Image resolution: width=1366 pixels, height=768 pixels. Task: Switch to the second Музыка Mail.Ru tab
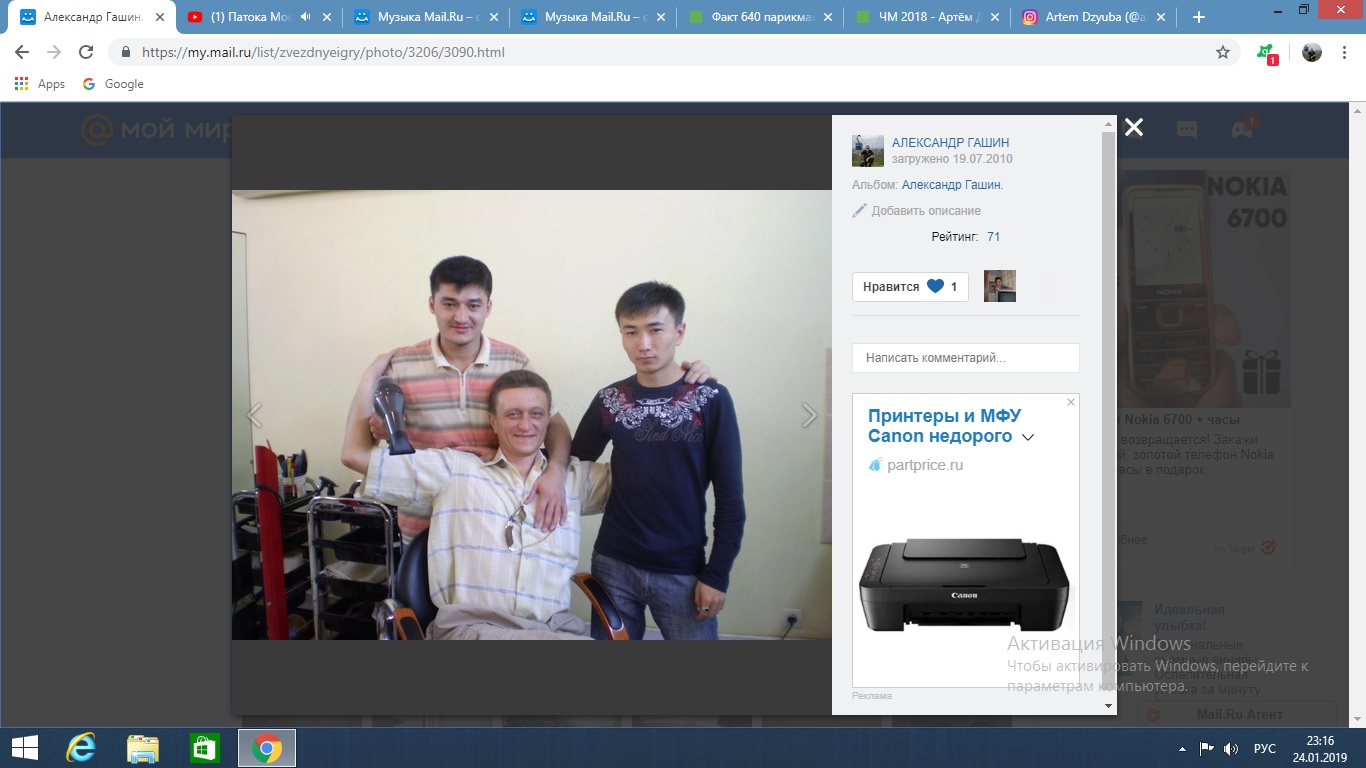[592, 17]
